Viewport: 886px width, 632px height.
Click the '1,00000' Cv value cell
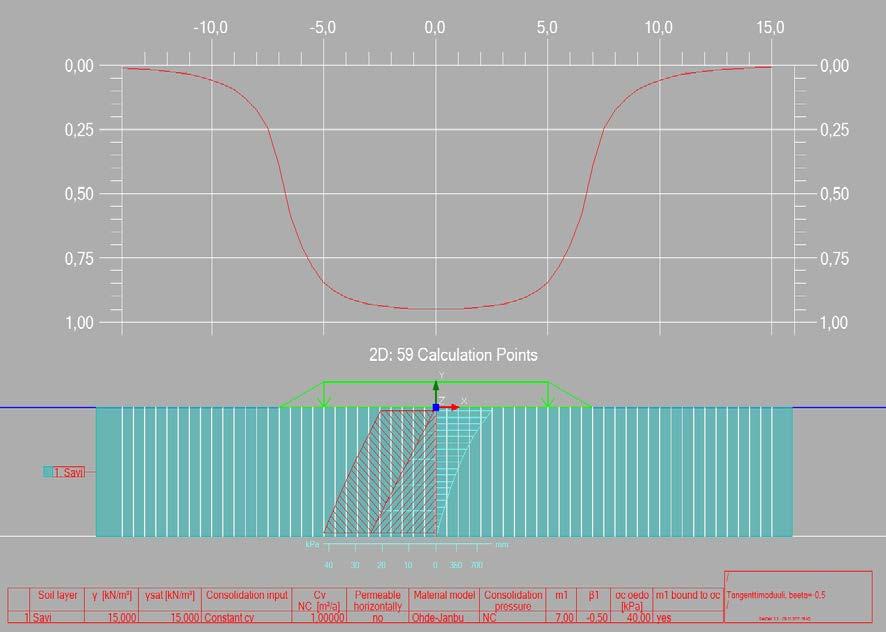click(327, 618)
